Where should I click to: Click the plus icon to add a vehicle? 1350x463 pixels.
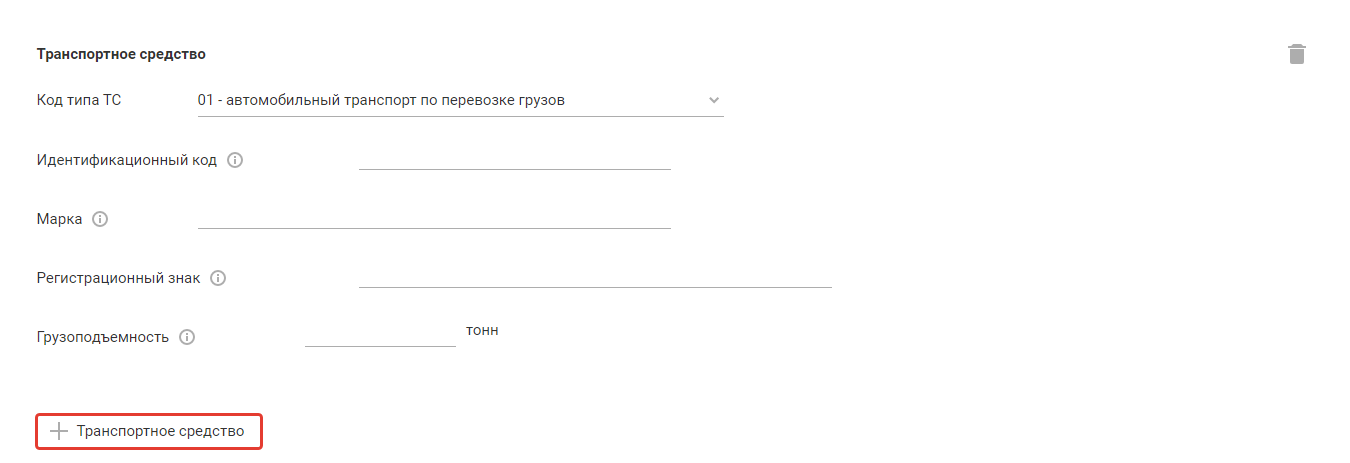pos(60,431)
